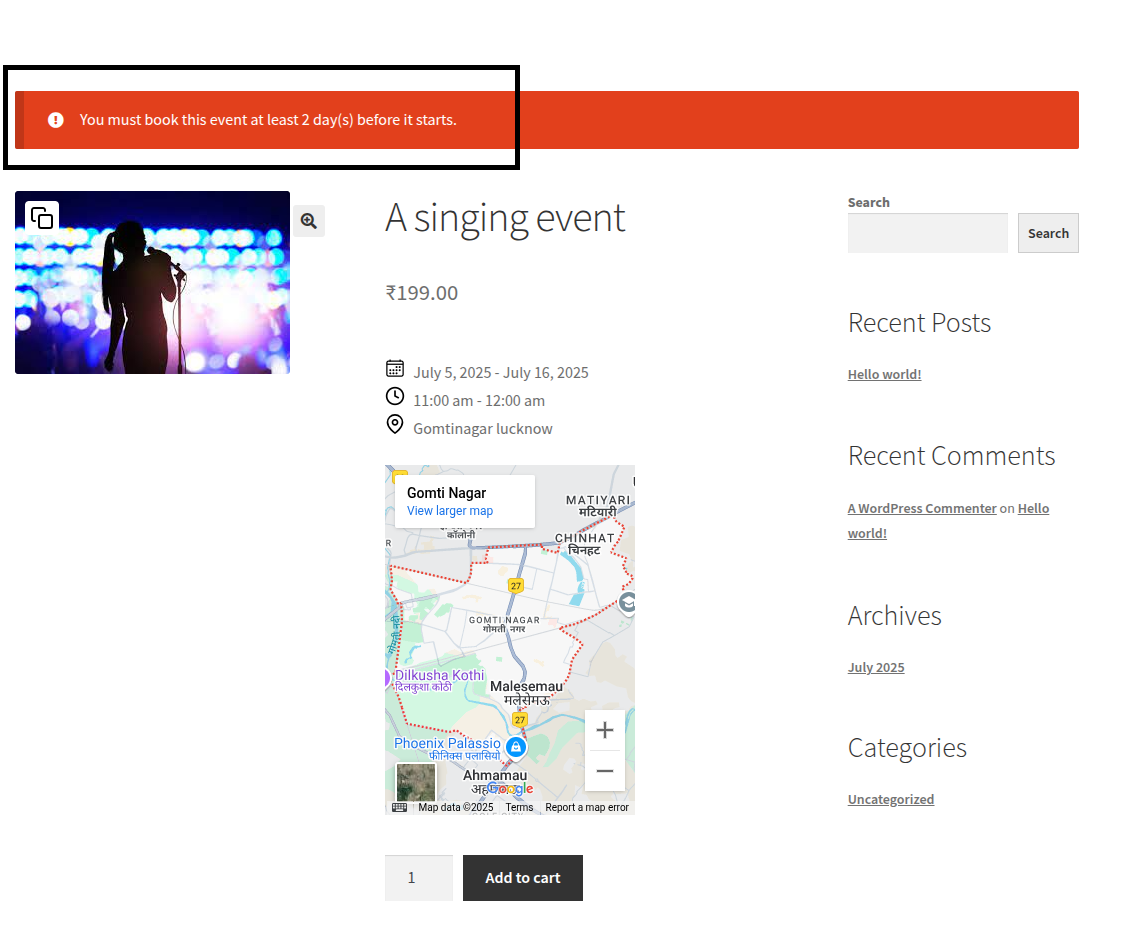
Task: Click map Terms link
Action: [x=519, y=807]
